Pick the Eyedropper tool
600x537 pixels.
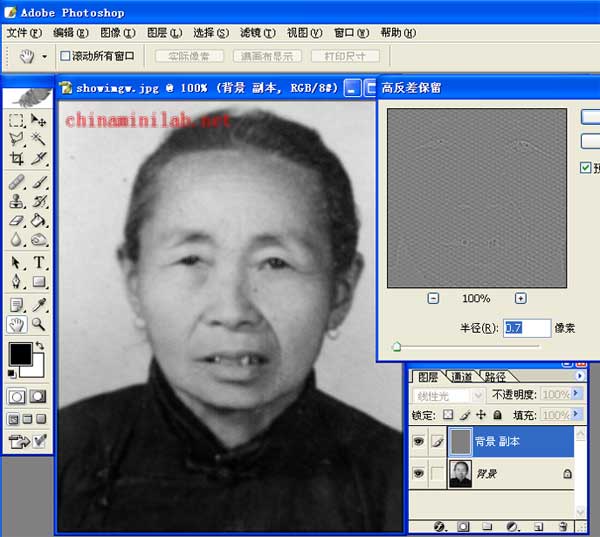coord(39,304)
